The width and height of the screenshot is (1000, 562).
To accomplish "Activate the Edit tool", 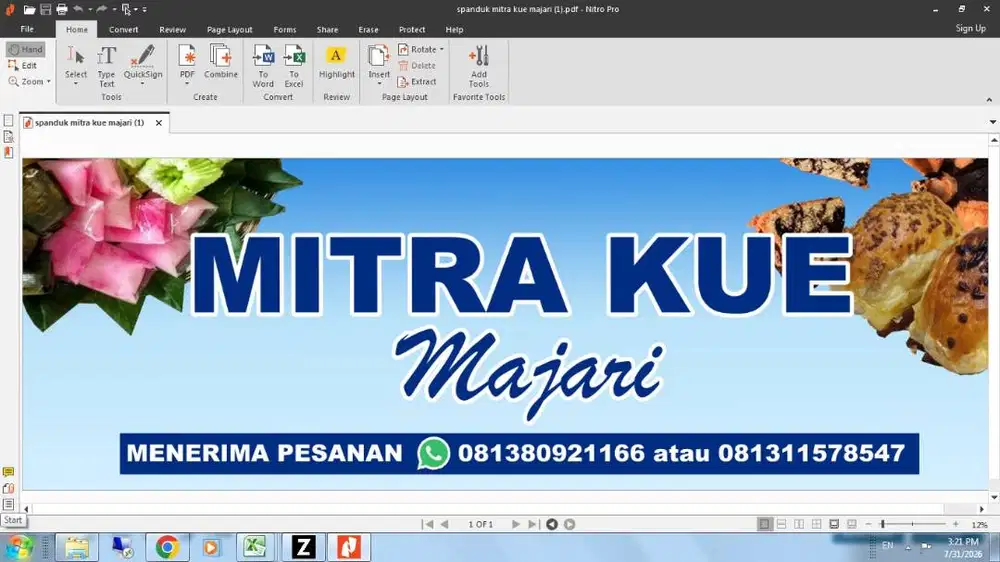I will (x=23, y=66).
